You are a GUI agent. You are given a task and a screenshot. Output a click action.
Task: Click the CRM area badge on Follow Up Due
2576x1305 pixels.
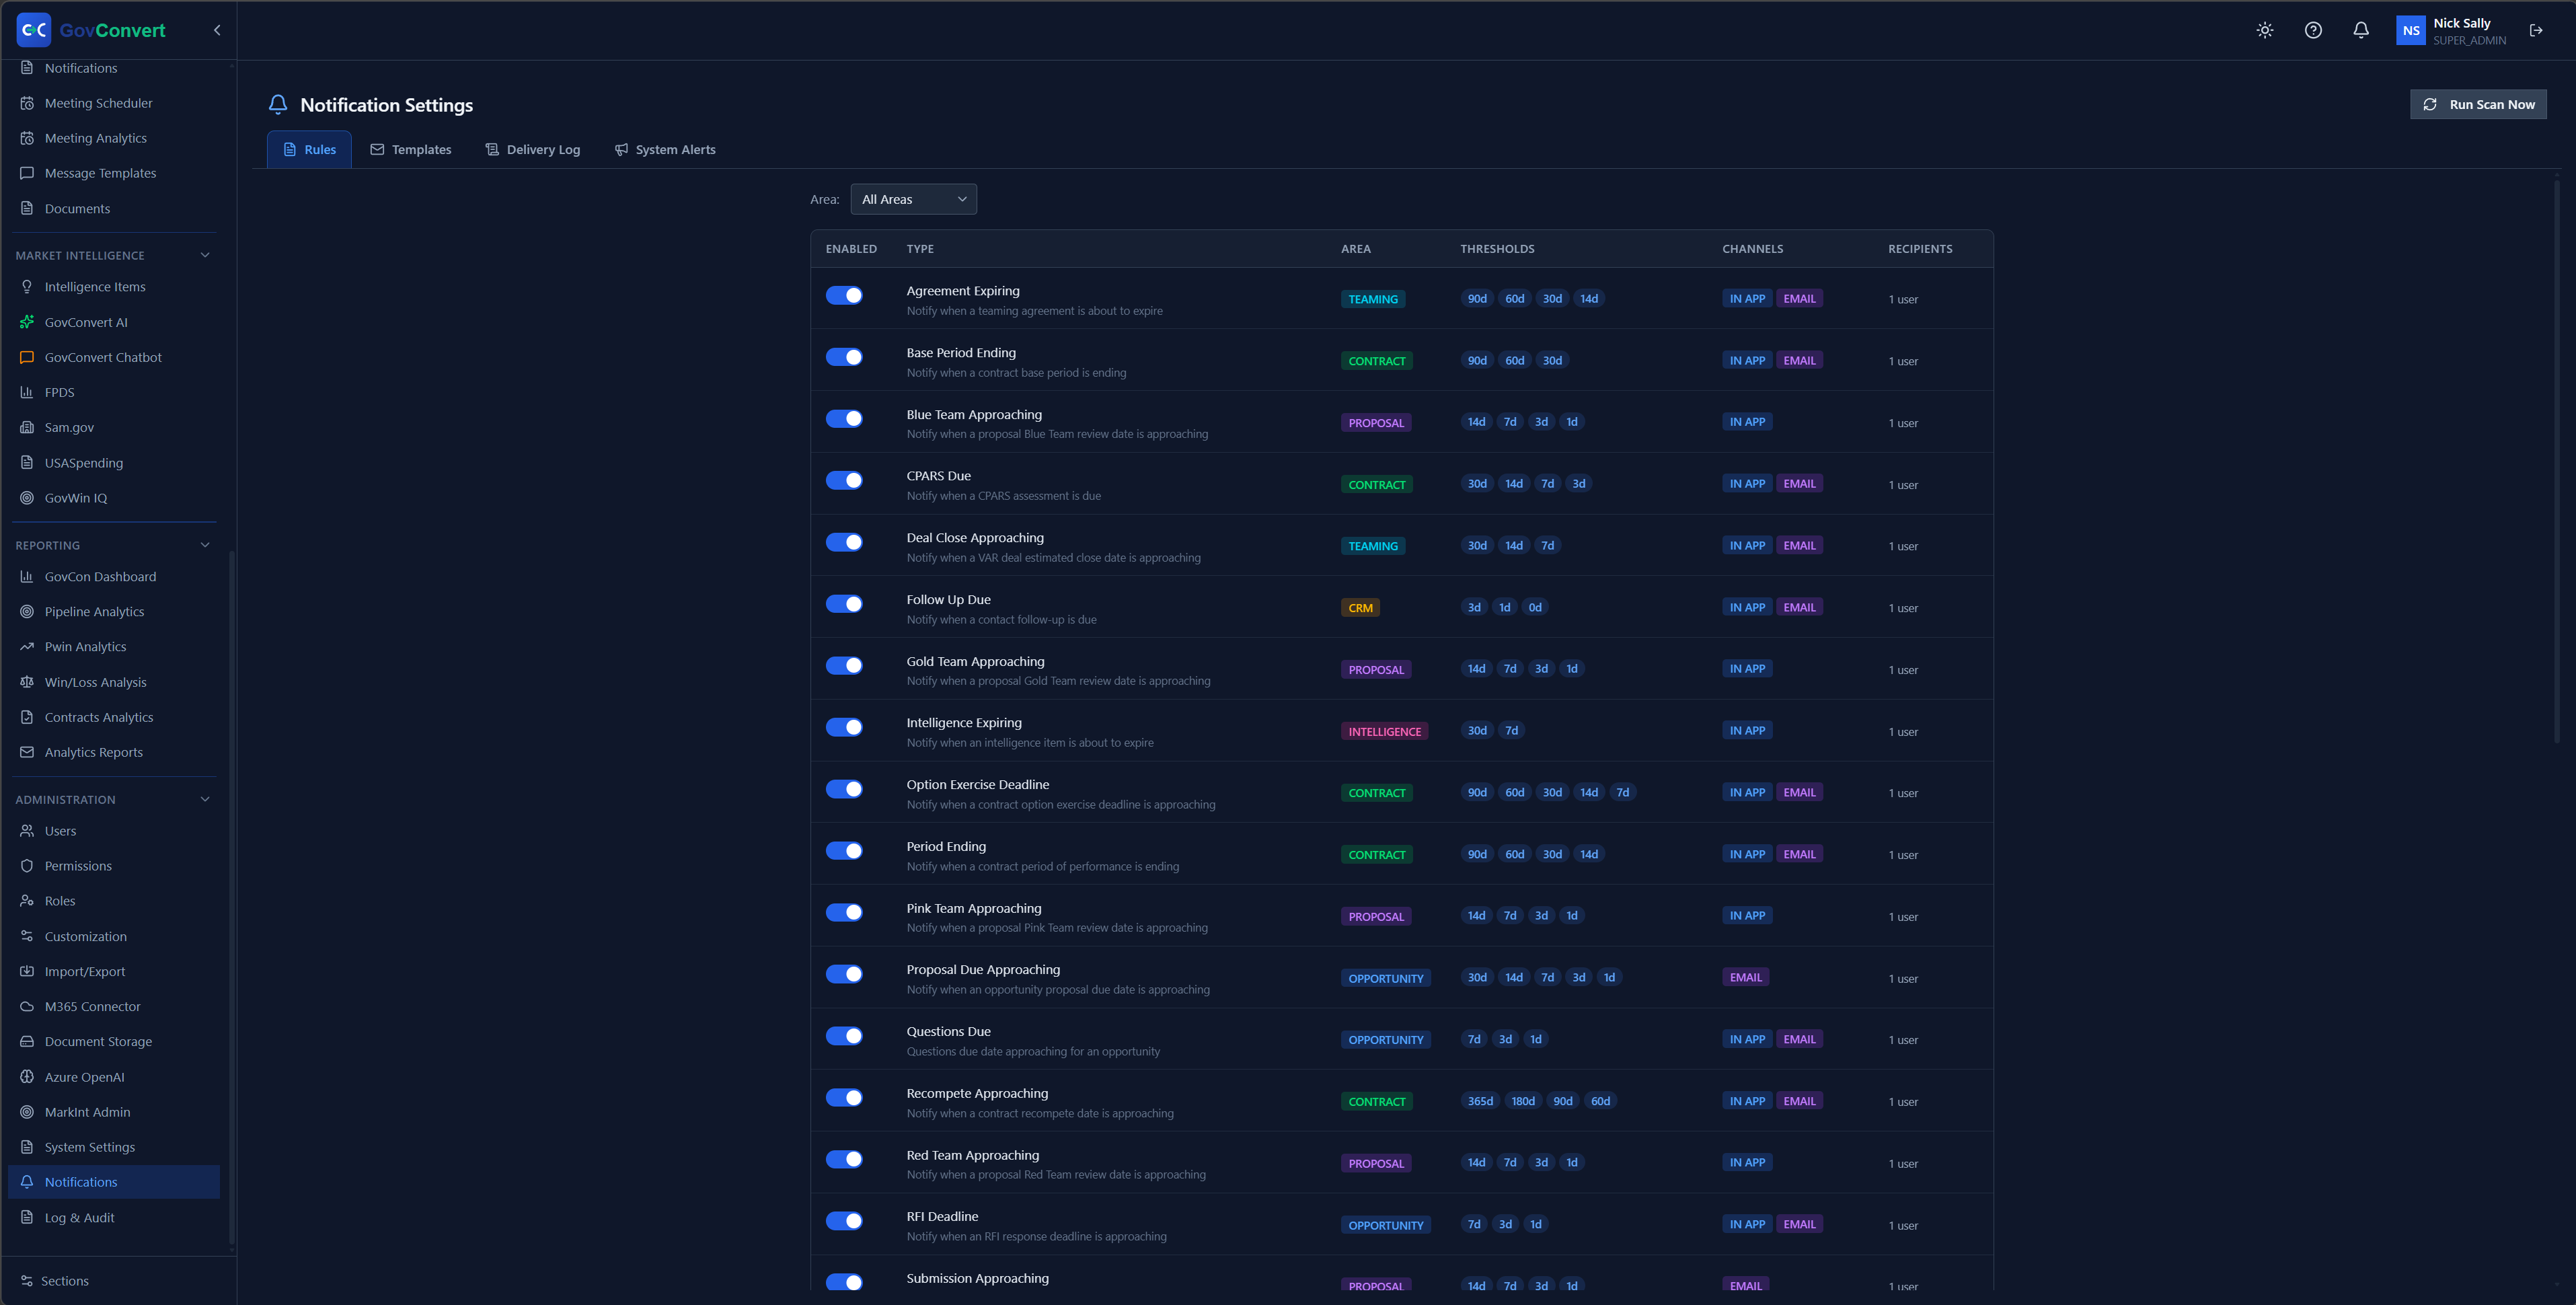click(1360, 608)
